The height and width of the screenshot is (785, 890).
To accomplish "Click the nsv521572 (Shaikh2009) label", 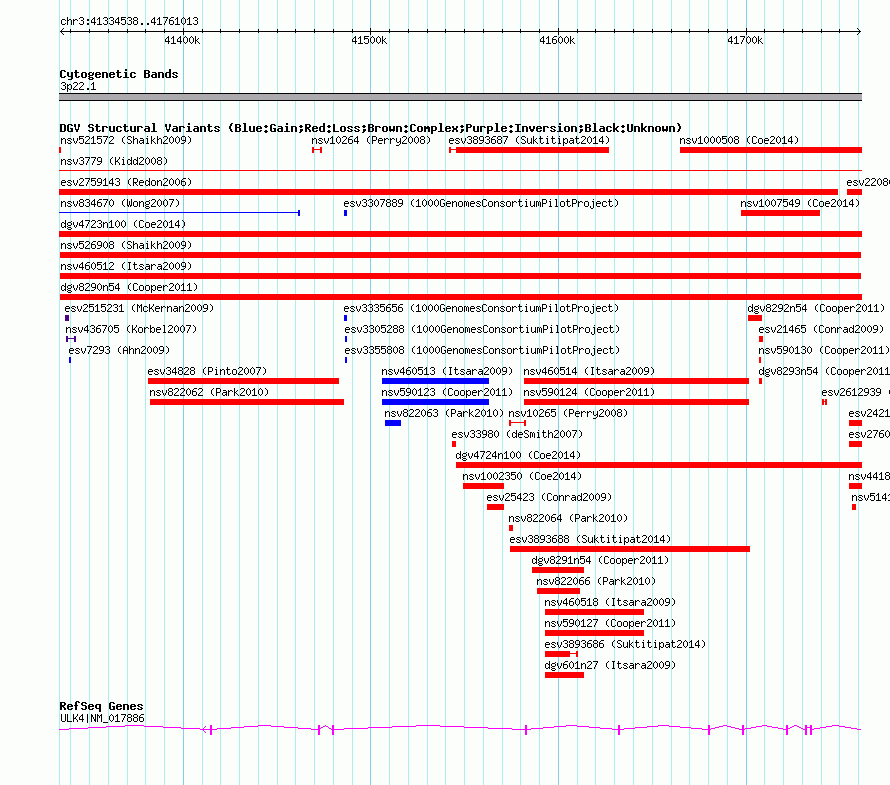I will 126,140.
